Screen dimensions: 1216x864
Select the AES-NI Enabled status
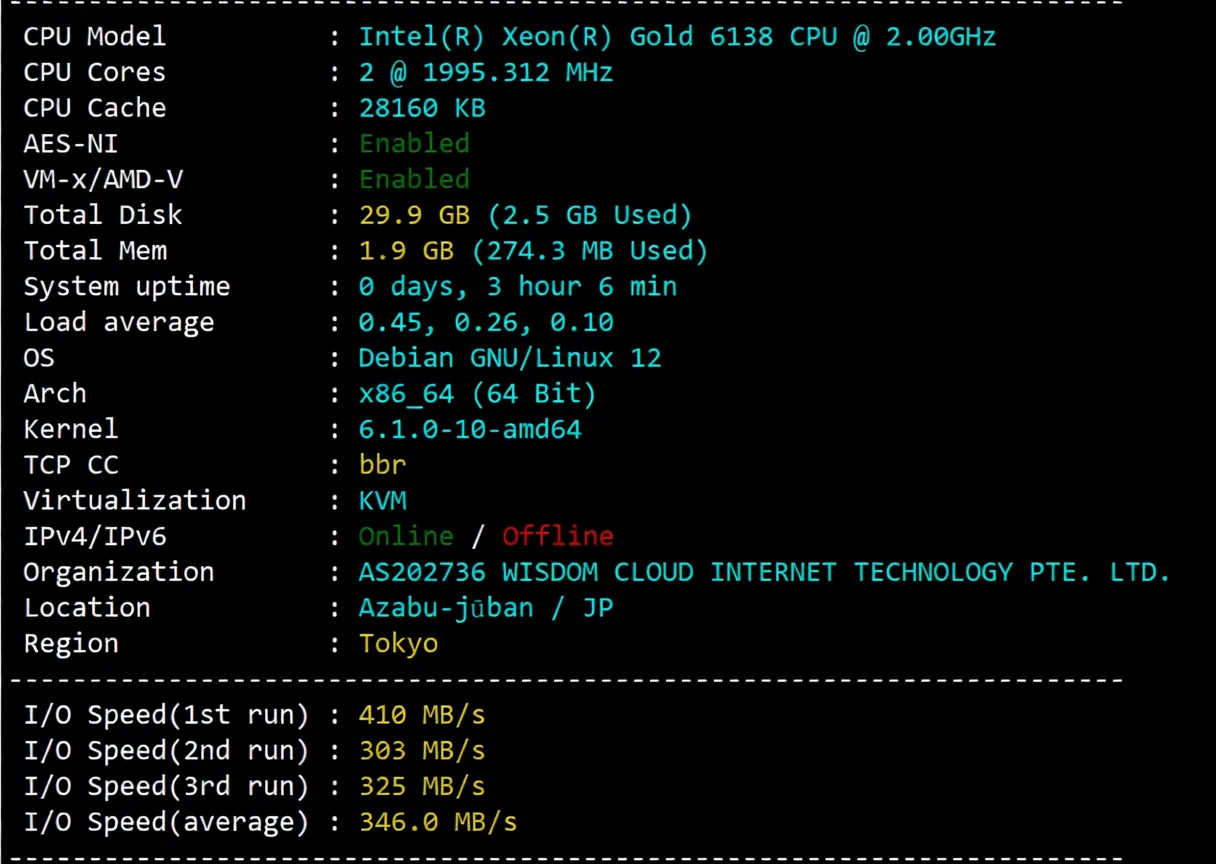pos(414,143)
